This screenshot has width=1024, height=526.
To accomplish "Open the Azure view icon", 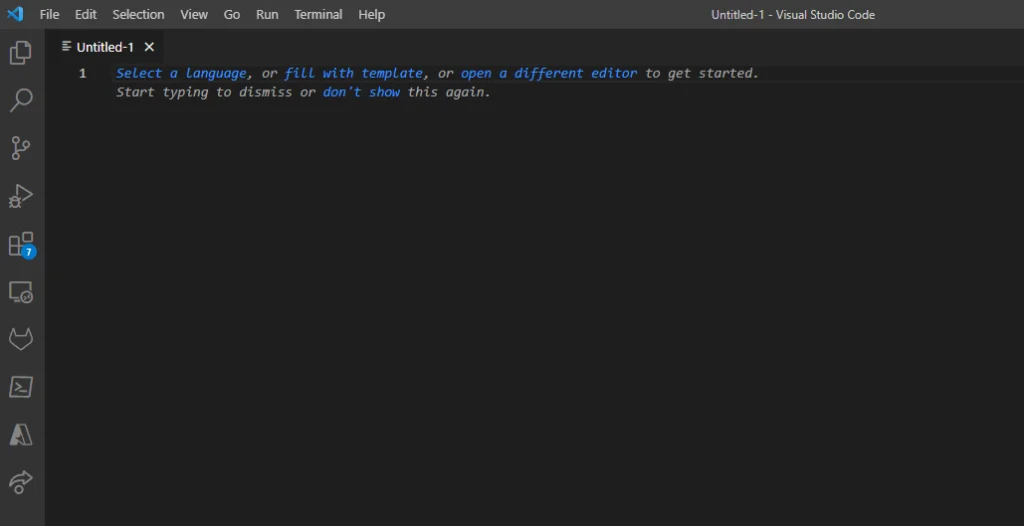I will pos(20,435).
